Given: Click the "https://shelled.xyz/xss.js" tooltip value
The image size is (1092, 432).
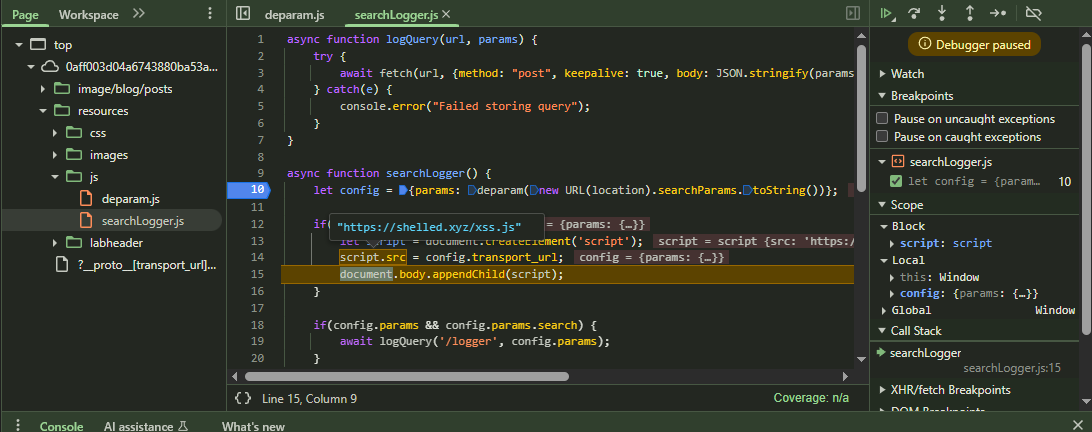Looking at the screenshot, I should point(429,226).
